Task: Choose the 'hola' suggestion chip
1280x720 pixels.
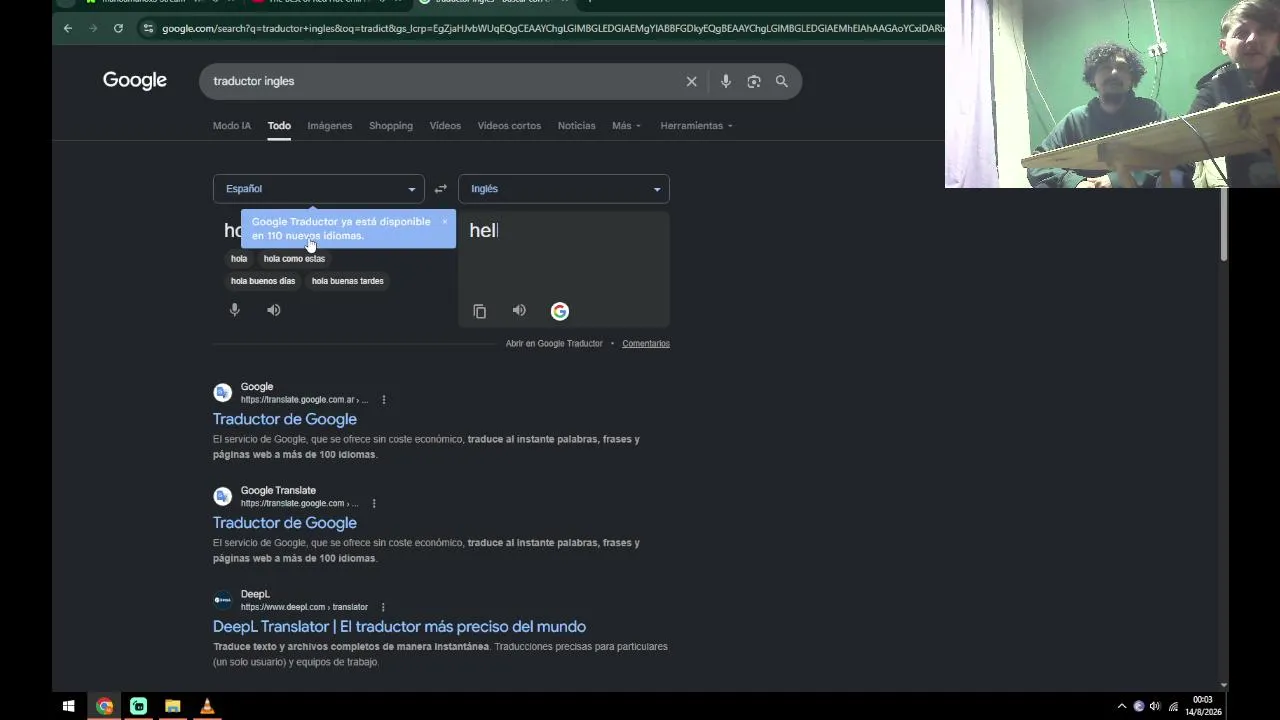Action: (239, 259)
